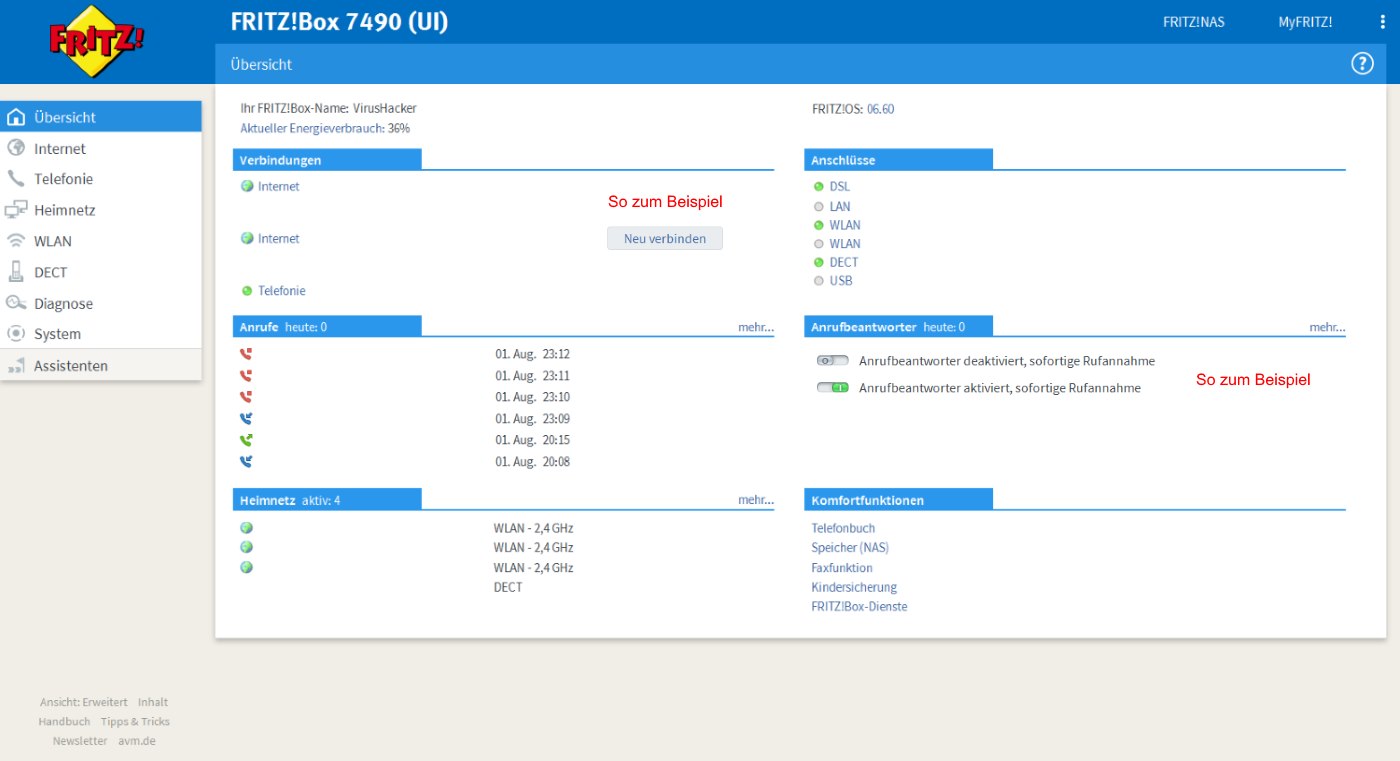This screenshot has height=761, width=1400.
Task: Click the DSL link under Anschlüsse
Action: coord(840,187)
